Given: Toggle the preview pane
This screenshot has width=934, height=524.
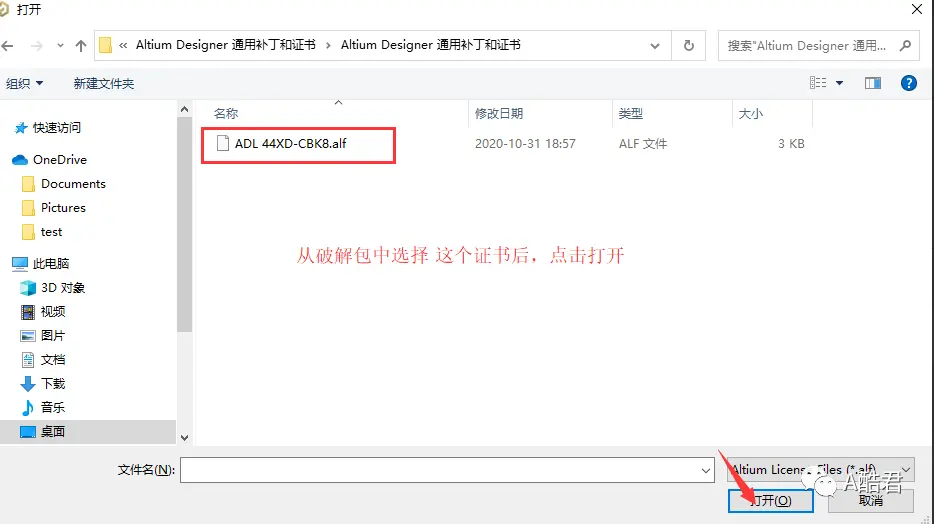Looking at the screenshot, I should coord(873,83).
